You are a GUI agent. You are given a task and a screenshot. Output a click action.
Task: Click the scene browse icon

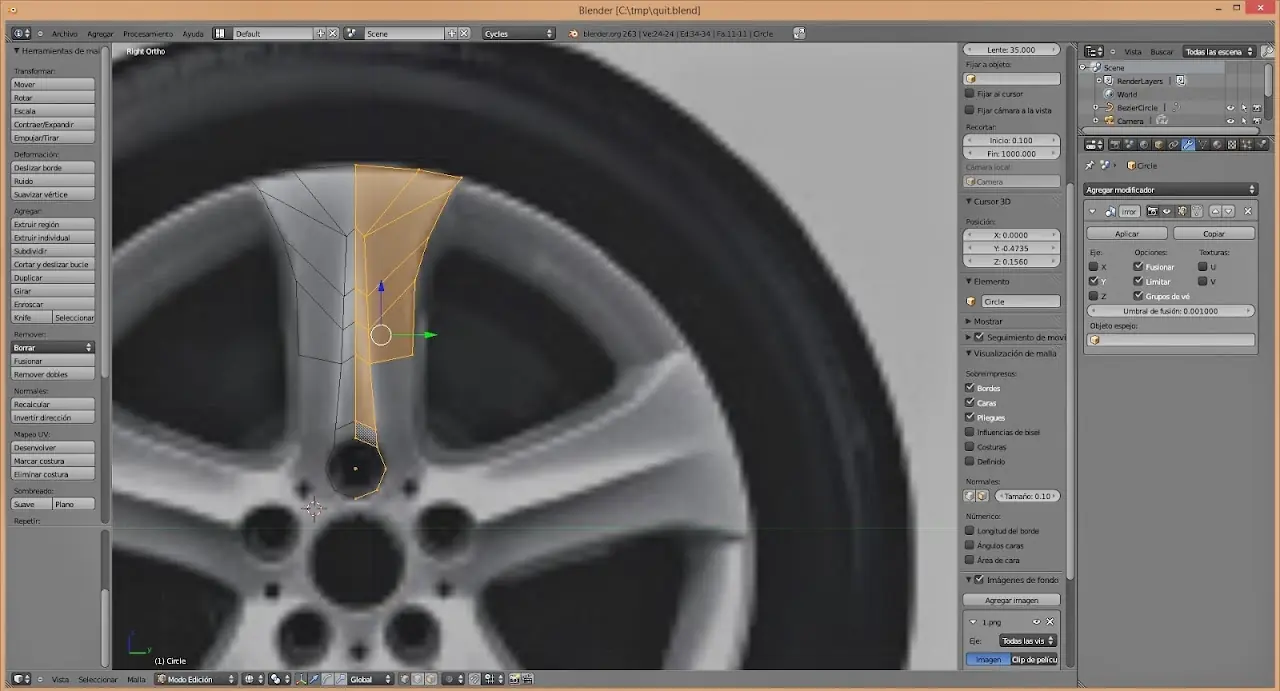click(353, 33)
